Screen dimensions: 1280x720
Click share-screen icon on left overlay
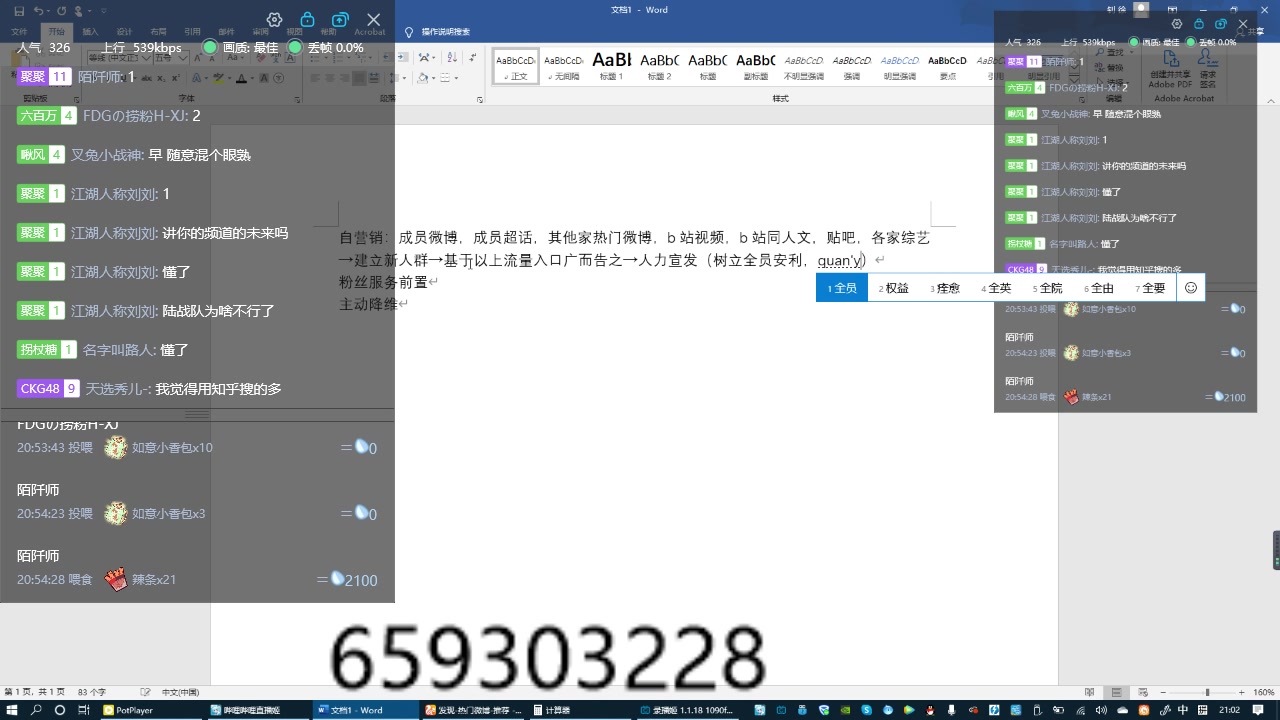pyautogui.click(x=340, y=20)
